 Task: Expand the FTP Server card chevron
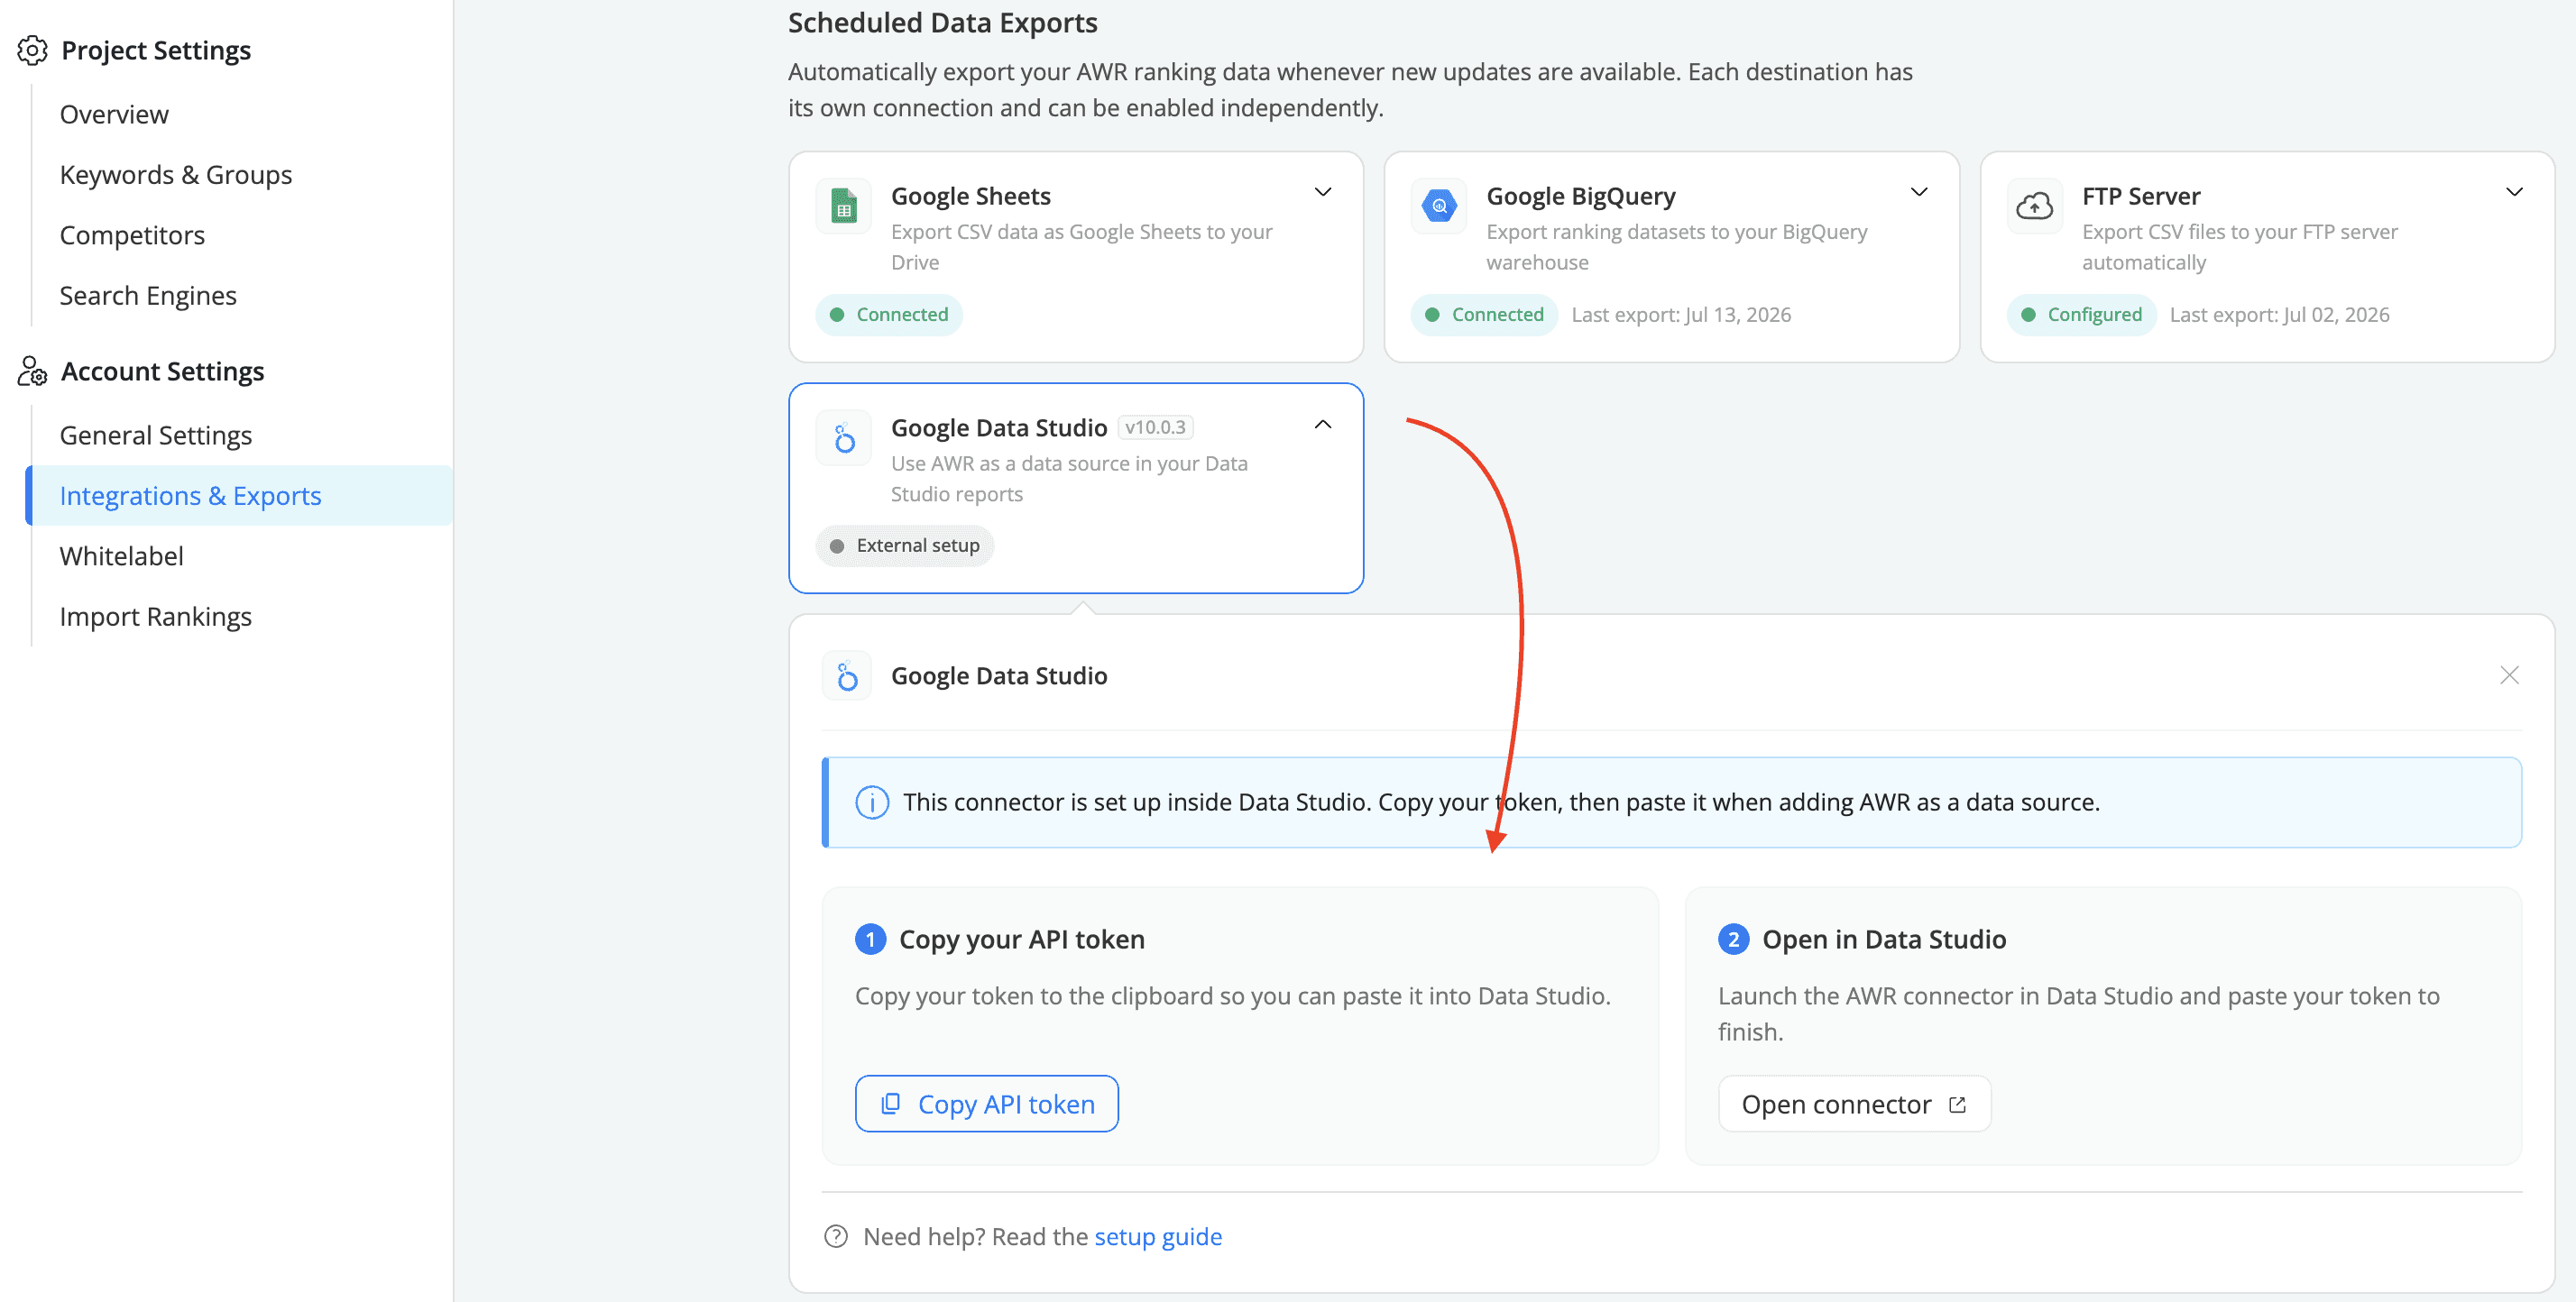[x=2514, y=192]
